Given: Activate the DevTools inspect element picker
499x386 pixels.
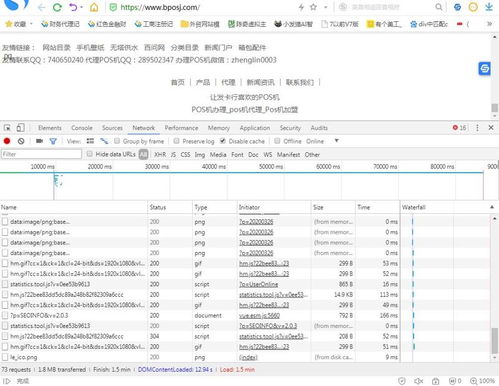Looking at the screenshot, I should (x=7, y=128).
